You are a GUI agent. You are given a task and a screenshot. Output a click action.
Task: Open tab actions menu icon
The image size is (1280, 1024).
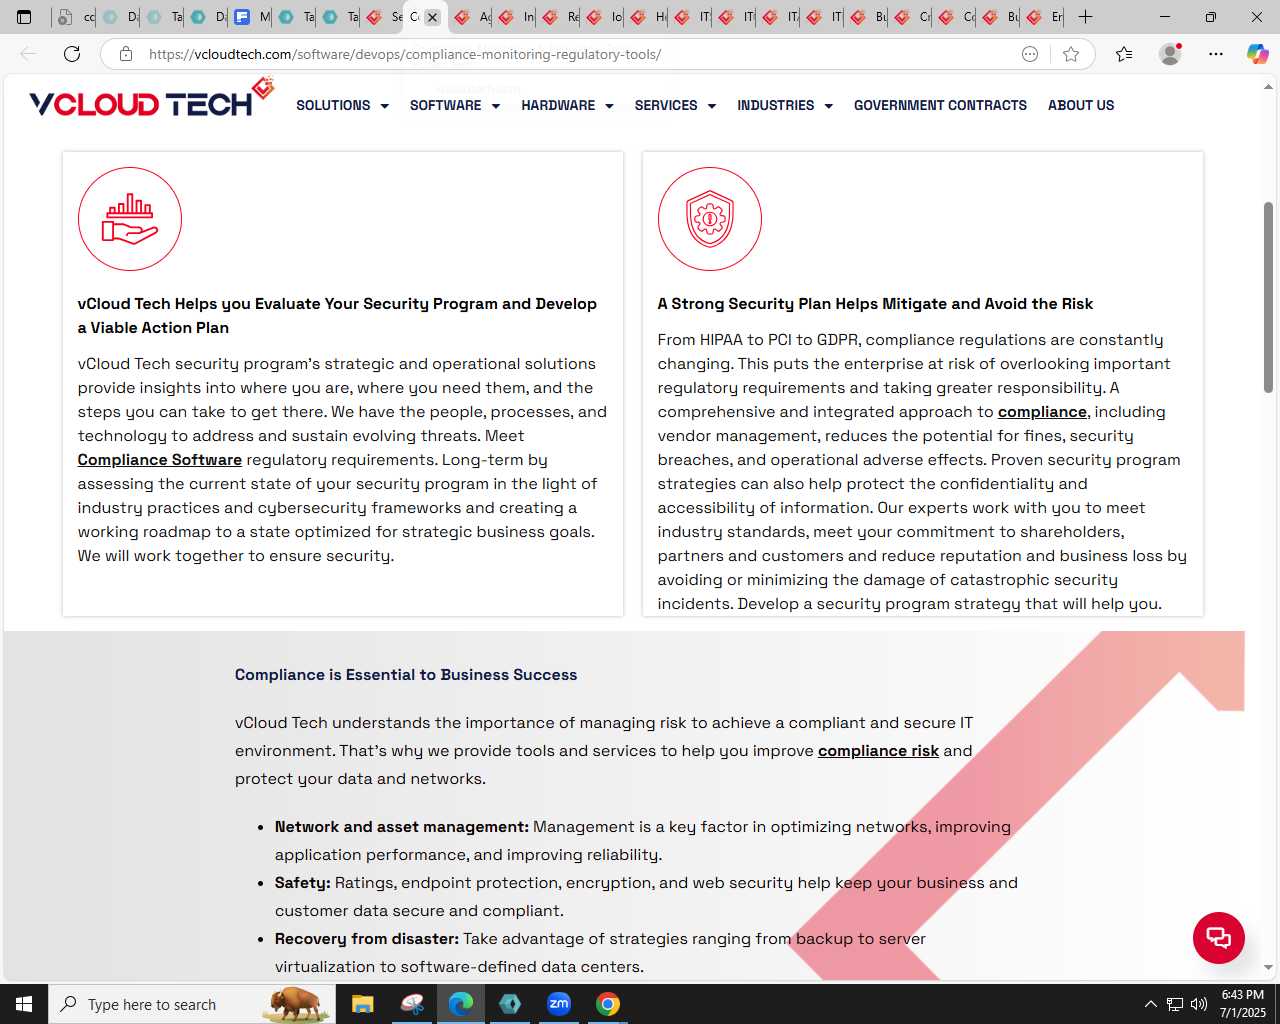(24, 17)
